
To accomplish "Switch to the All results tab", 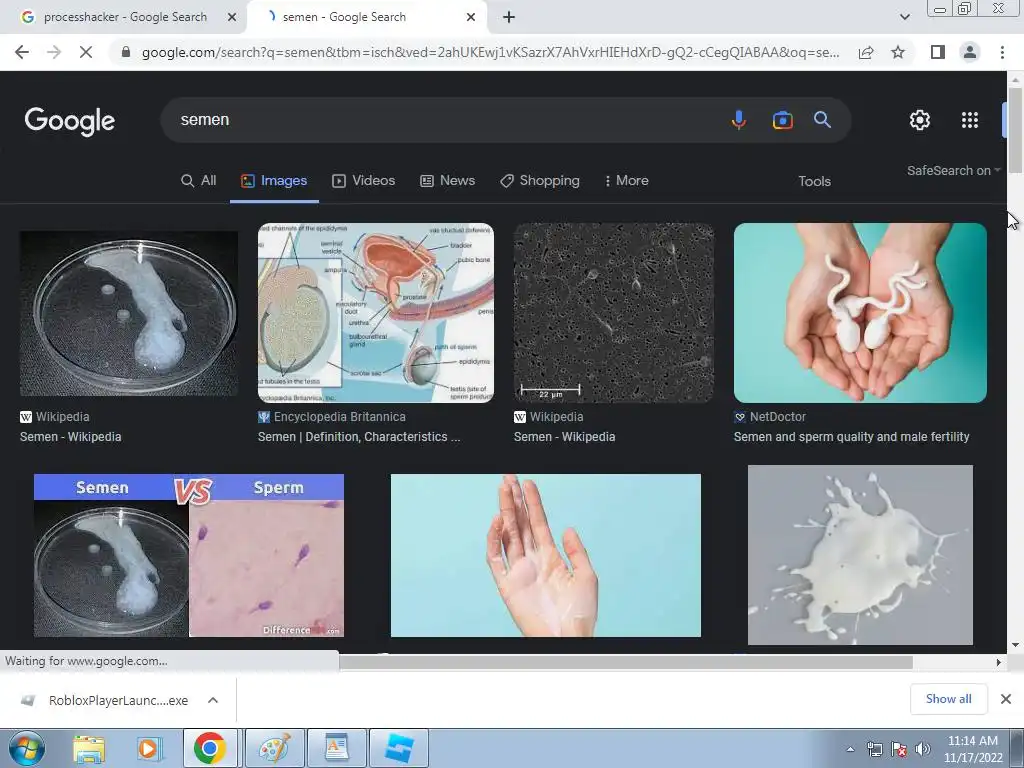I will click(x=199, y=181).
